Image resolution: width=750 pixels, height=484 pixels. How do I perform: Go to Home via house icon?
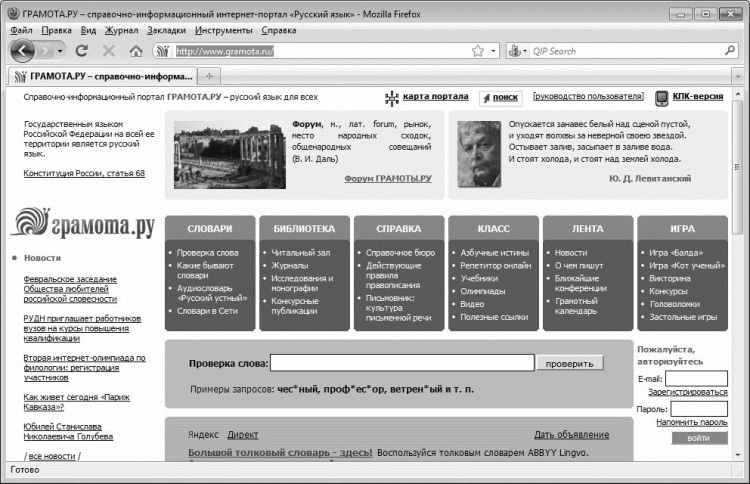[136, 51]
